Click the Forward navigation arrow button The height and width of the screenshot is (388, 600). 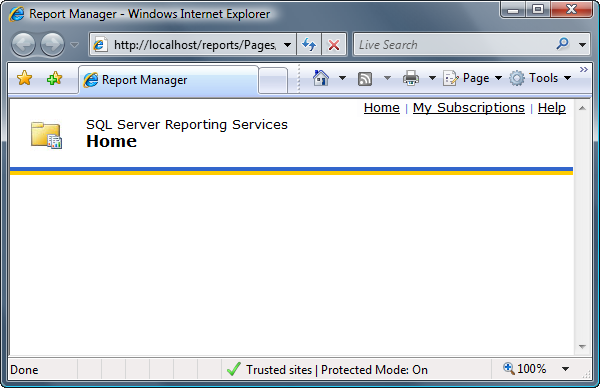52,44
